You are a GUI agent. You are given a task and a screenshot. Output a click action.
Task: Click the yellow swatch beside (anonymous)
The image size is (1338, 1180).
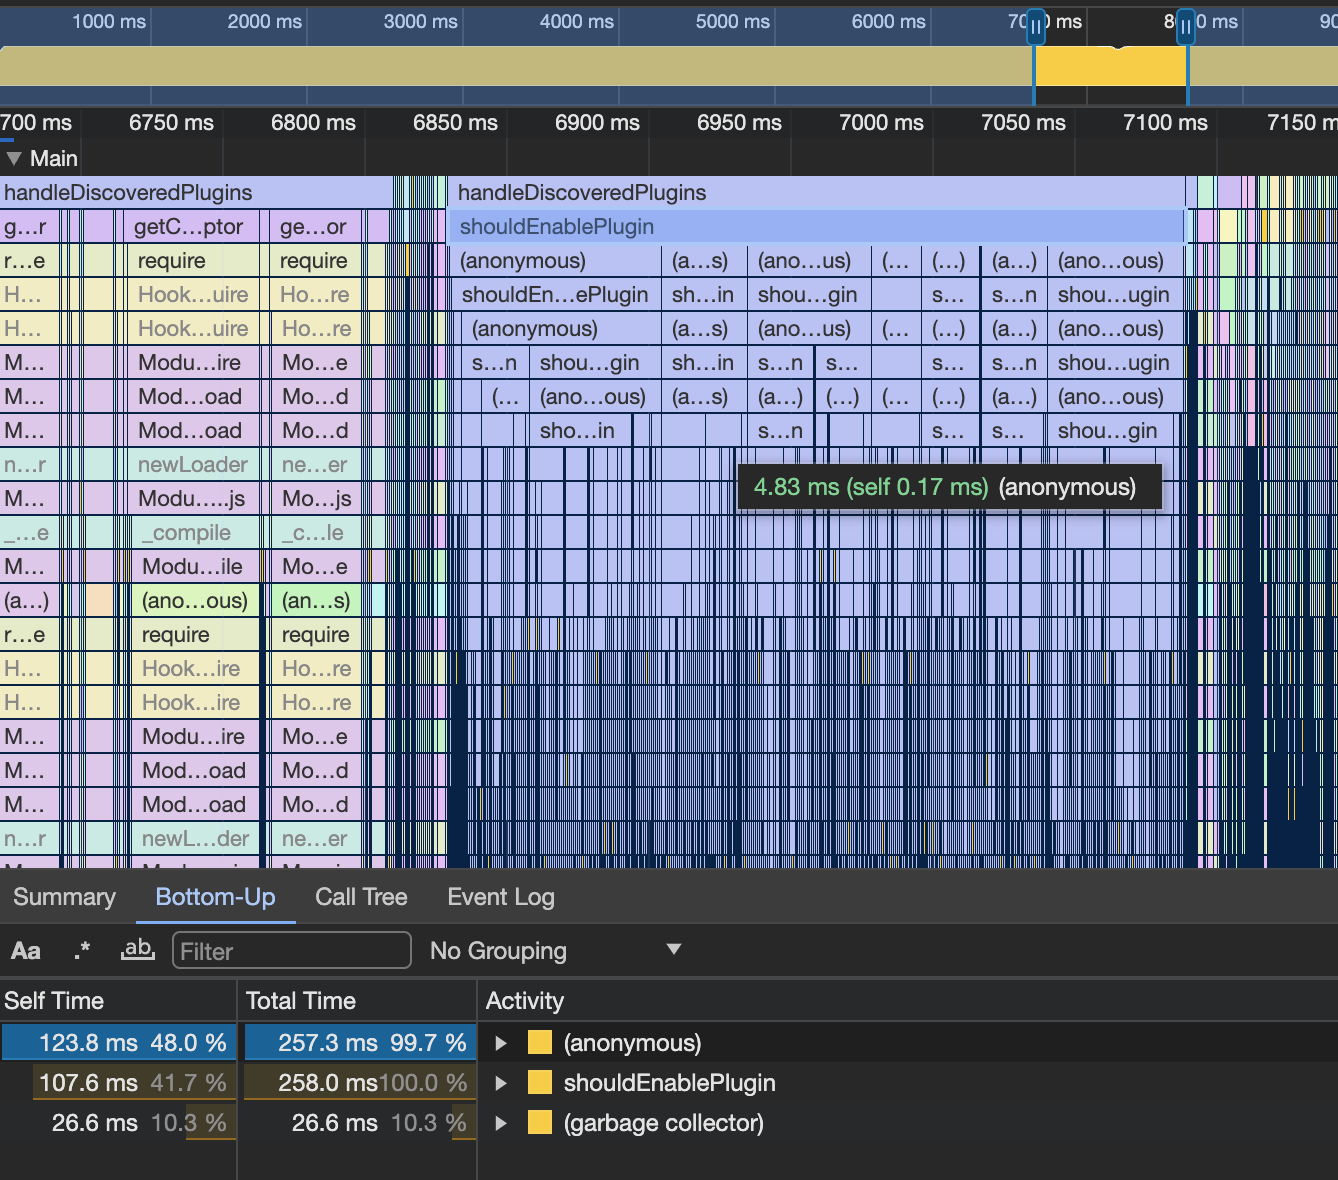[x=540, y=1043]
